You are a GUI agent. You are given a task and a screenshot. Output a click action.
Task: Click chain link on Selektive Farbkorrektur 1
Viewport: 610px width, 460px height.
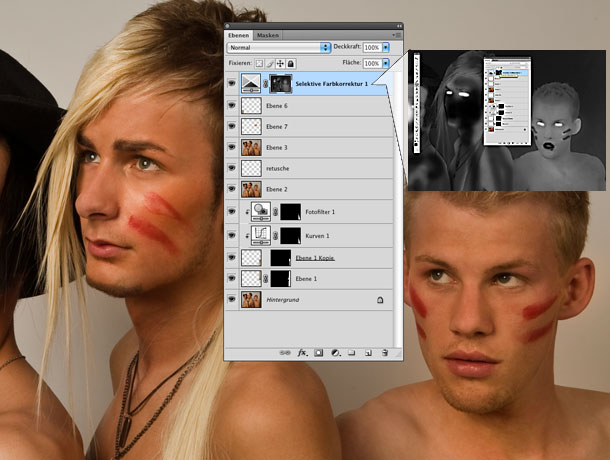pos(266,84)
